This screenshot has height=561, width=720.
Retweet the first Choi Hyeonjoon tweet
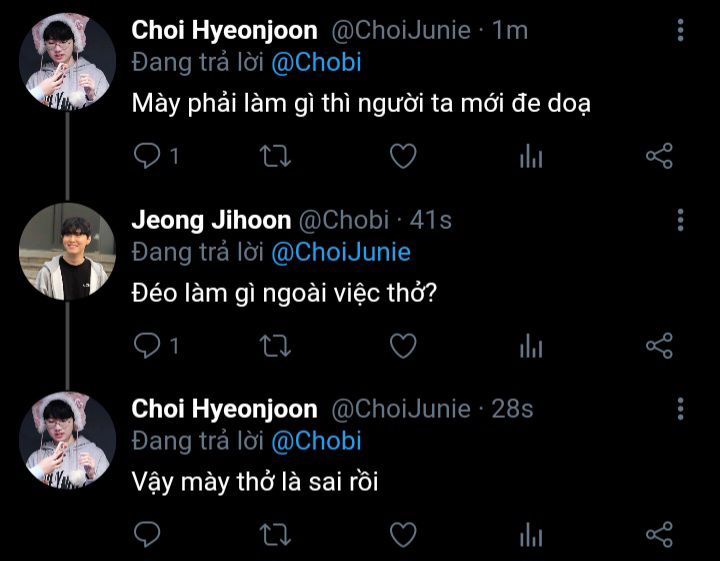tap(275, 156)
